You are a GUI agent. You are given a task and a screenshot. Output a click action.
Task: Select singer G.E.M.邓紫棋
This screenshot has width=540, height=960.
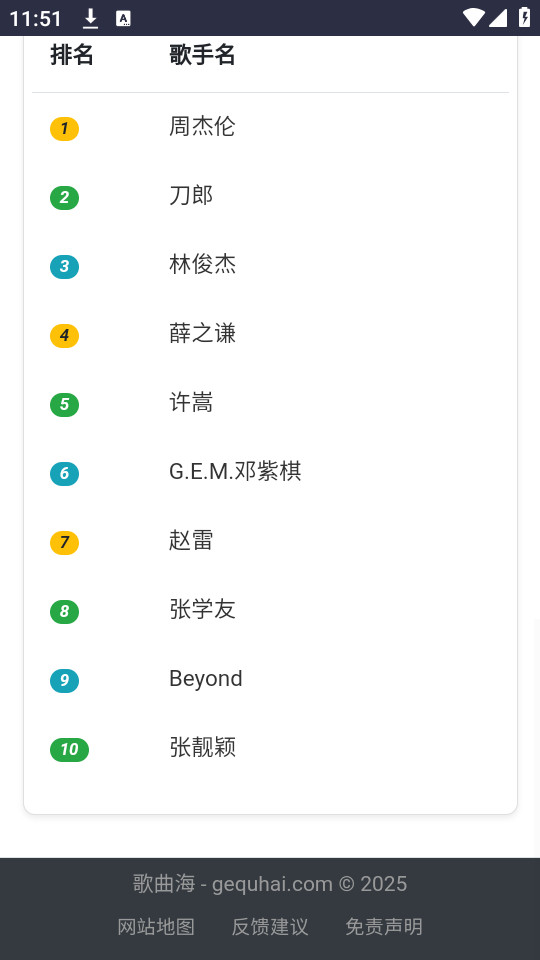tap(236, 471)
